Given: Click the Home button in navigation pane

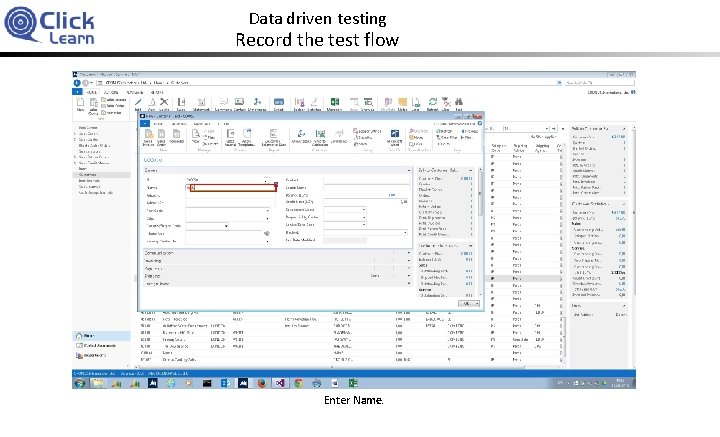Looking at the screenshot, I should (x=90, y=336).
